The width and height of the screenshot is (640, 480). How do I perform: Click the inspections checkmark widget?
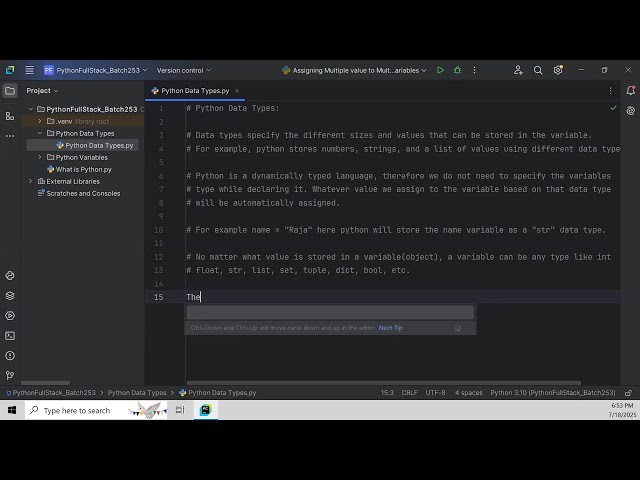tap(613, 108)
